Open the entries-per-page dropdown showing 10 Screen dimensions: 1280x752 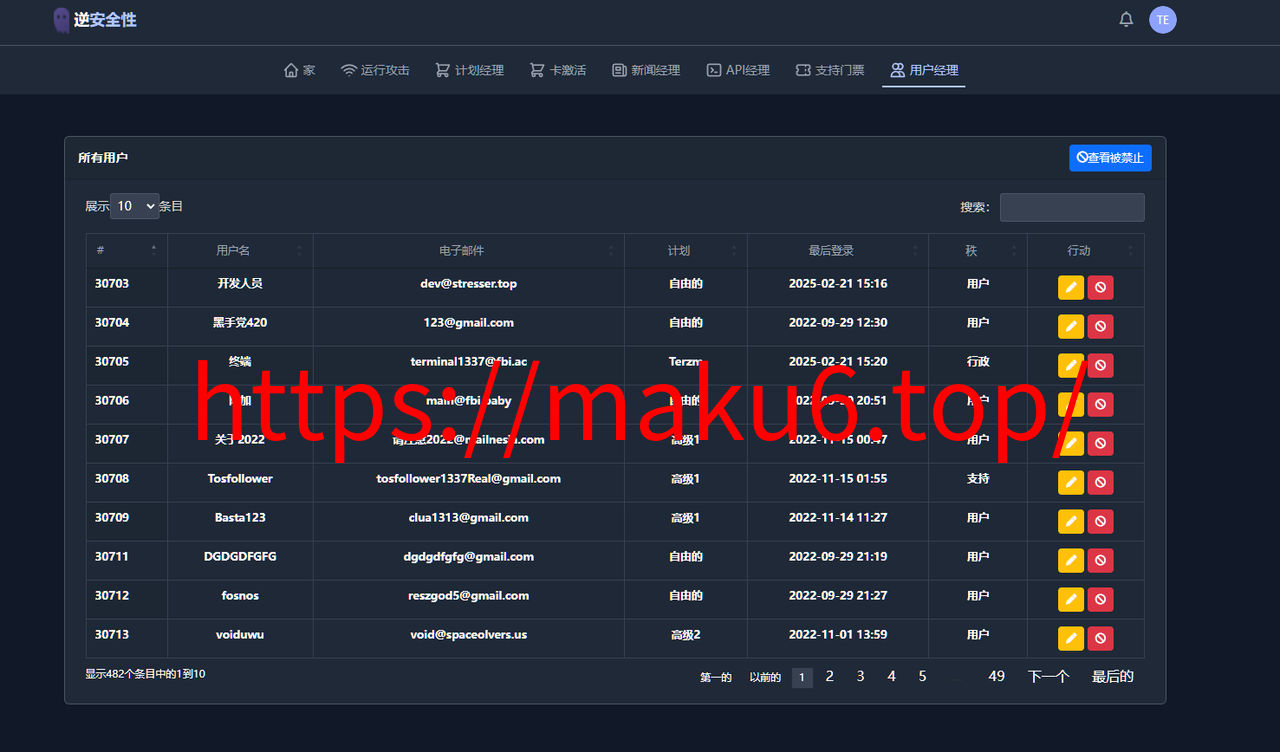[x=134, y=206]
